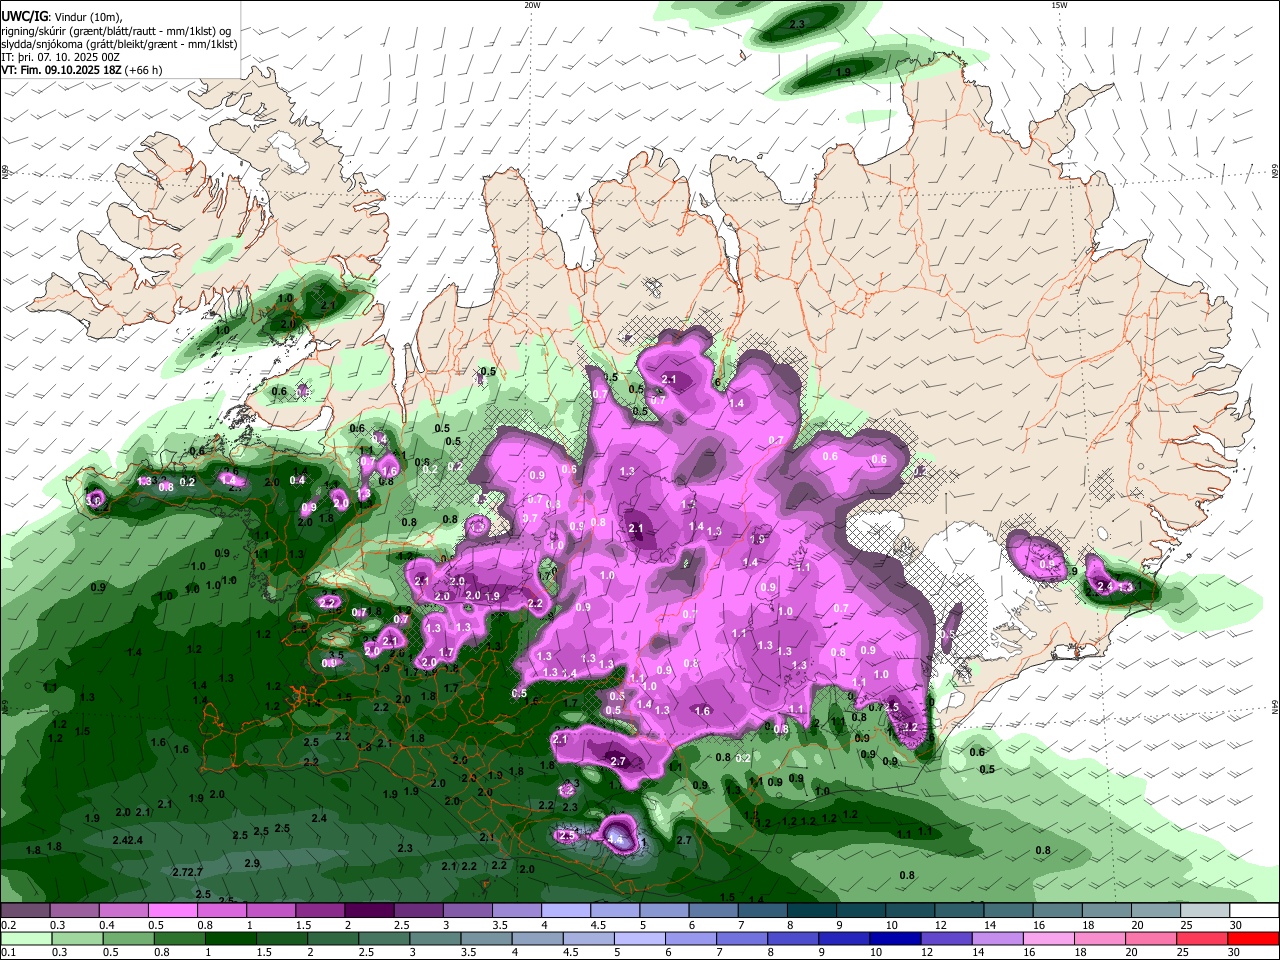Click the 'UWC/IG: Vindur (10m),' title line
This screenshot has height=960, width=1280.
tap(61, 17)
